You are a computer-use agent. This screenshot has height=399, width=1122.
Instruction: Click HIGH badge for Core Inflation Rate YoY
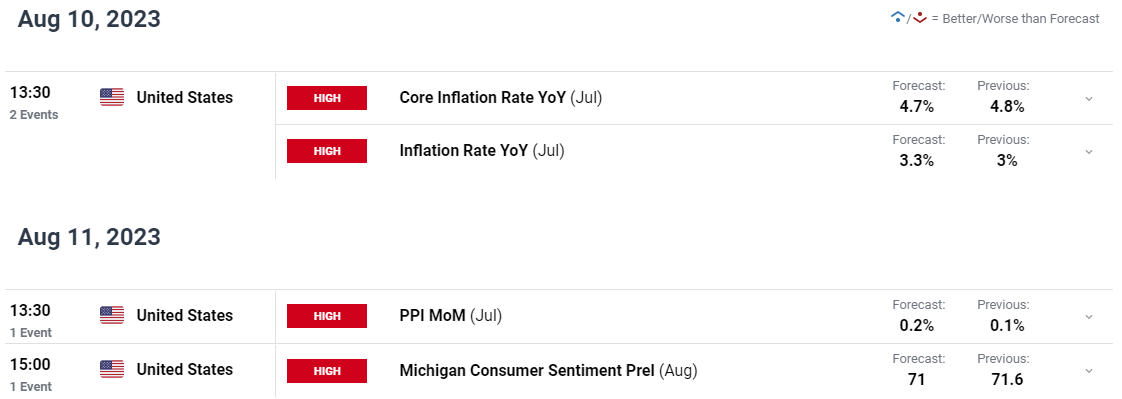click(327, 98)
